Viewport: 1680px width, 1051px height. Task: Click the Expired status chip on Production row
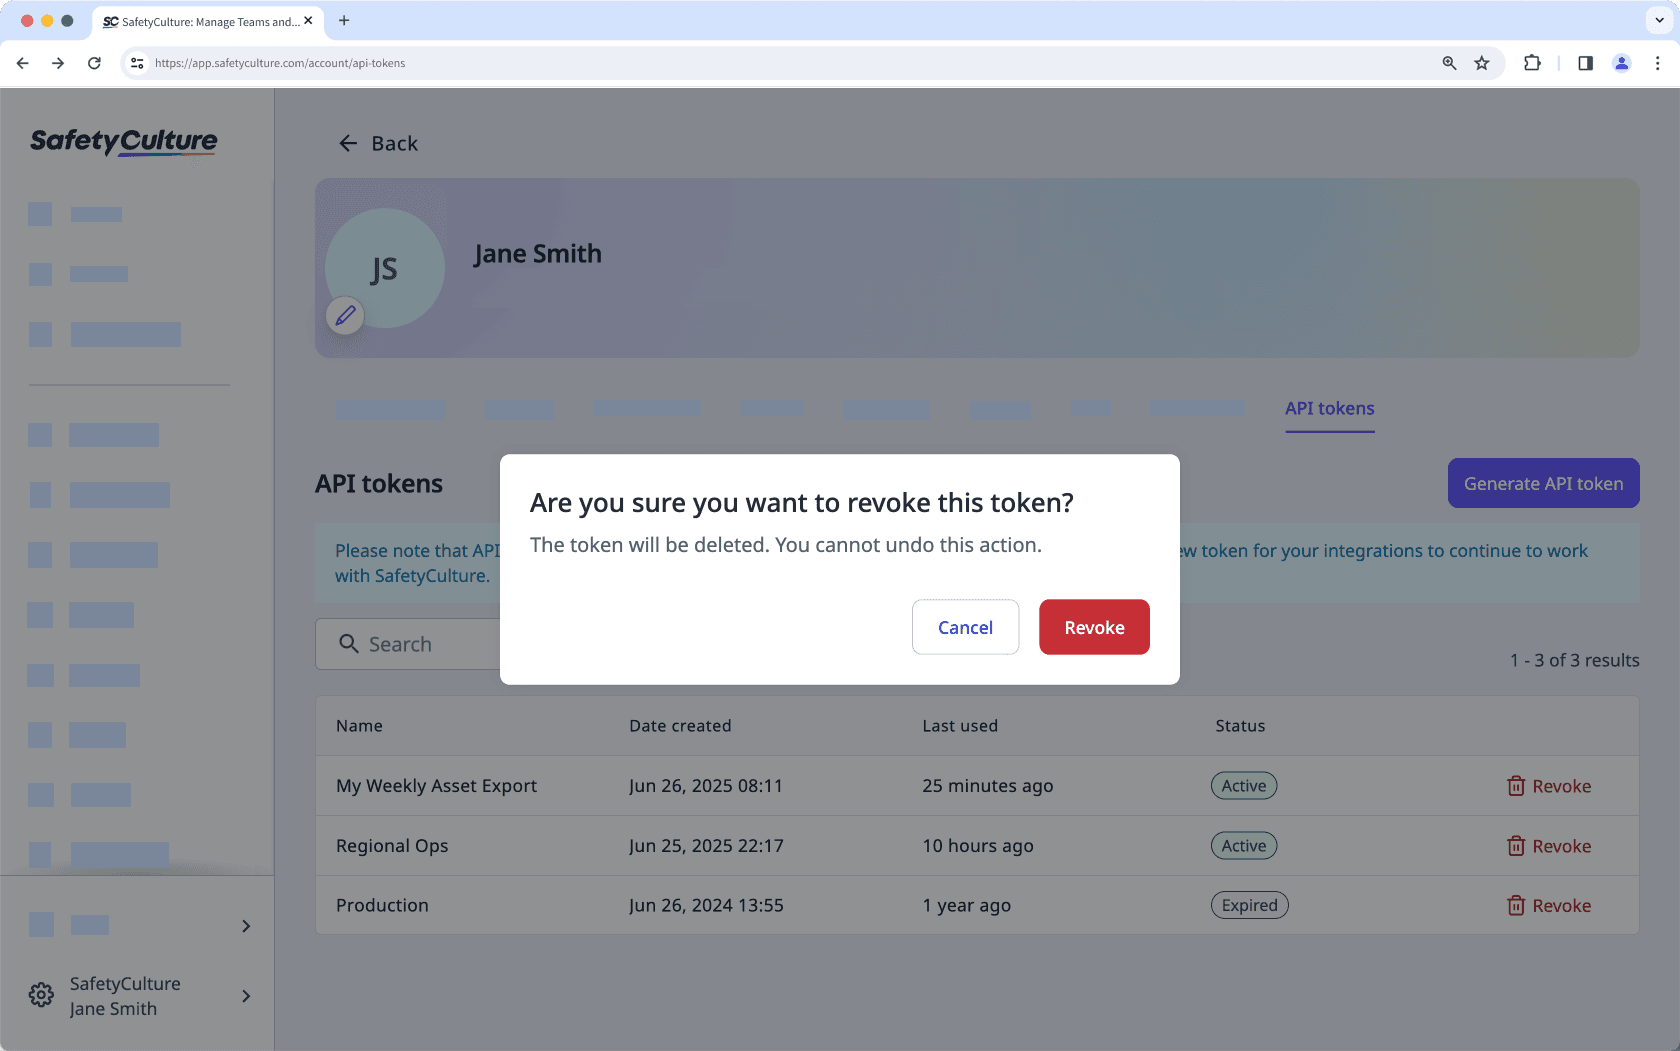coord(1249,905)
